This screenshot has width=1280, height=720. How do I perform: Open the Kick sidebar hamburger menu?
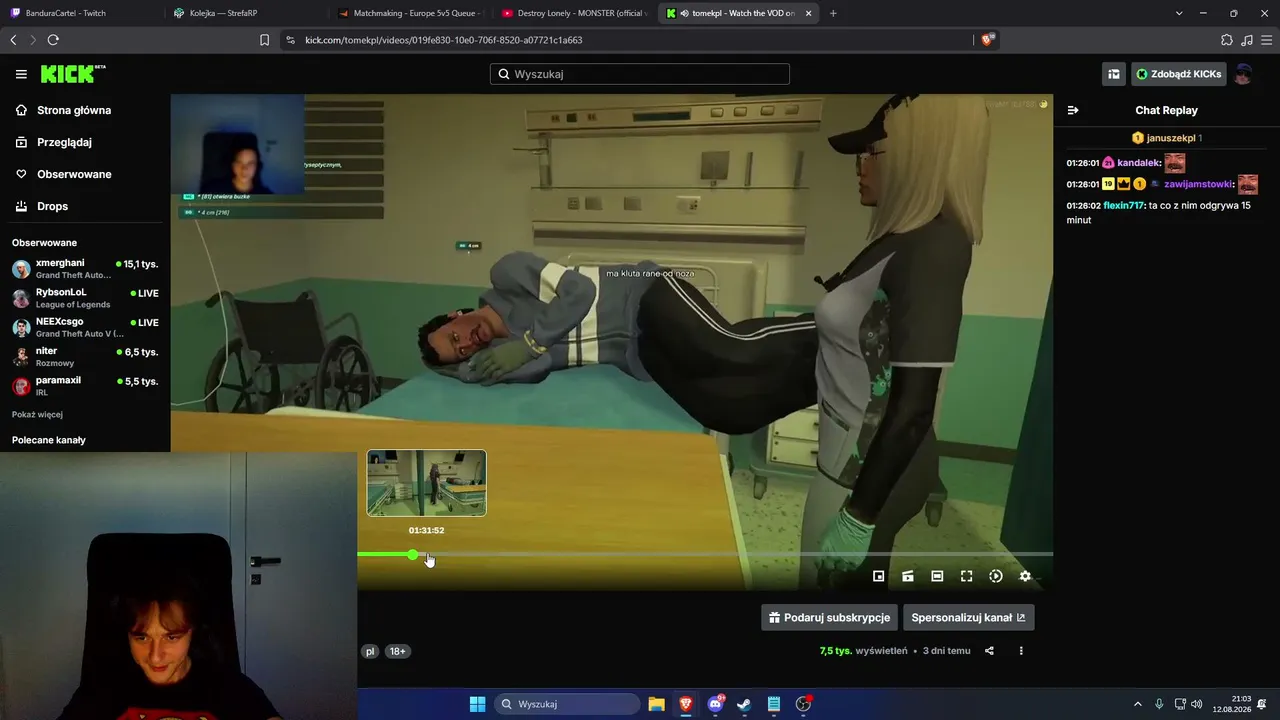[21, 74]
